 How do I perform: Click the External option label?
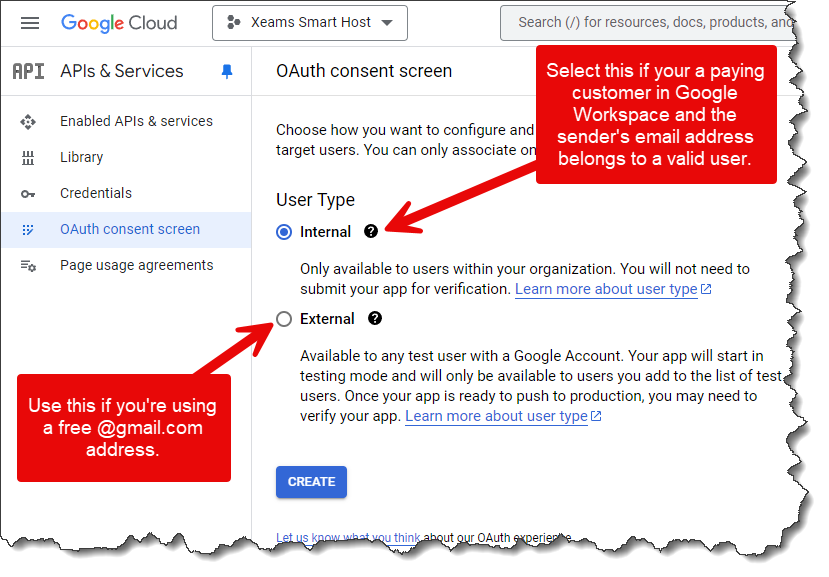327,319
